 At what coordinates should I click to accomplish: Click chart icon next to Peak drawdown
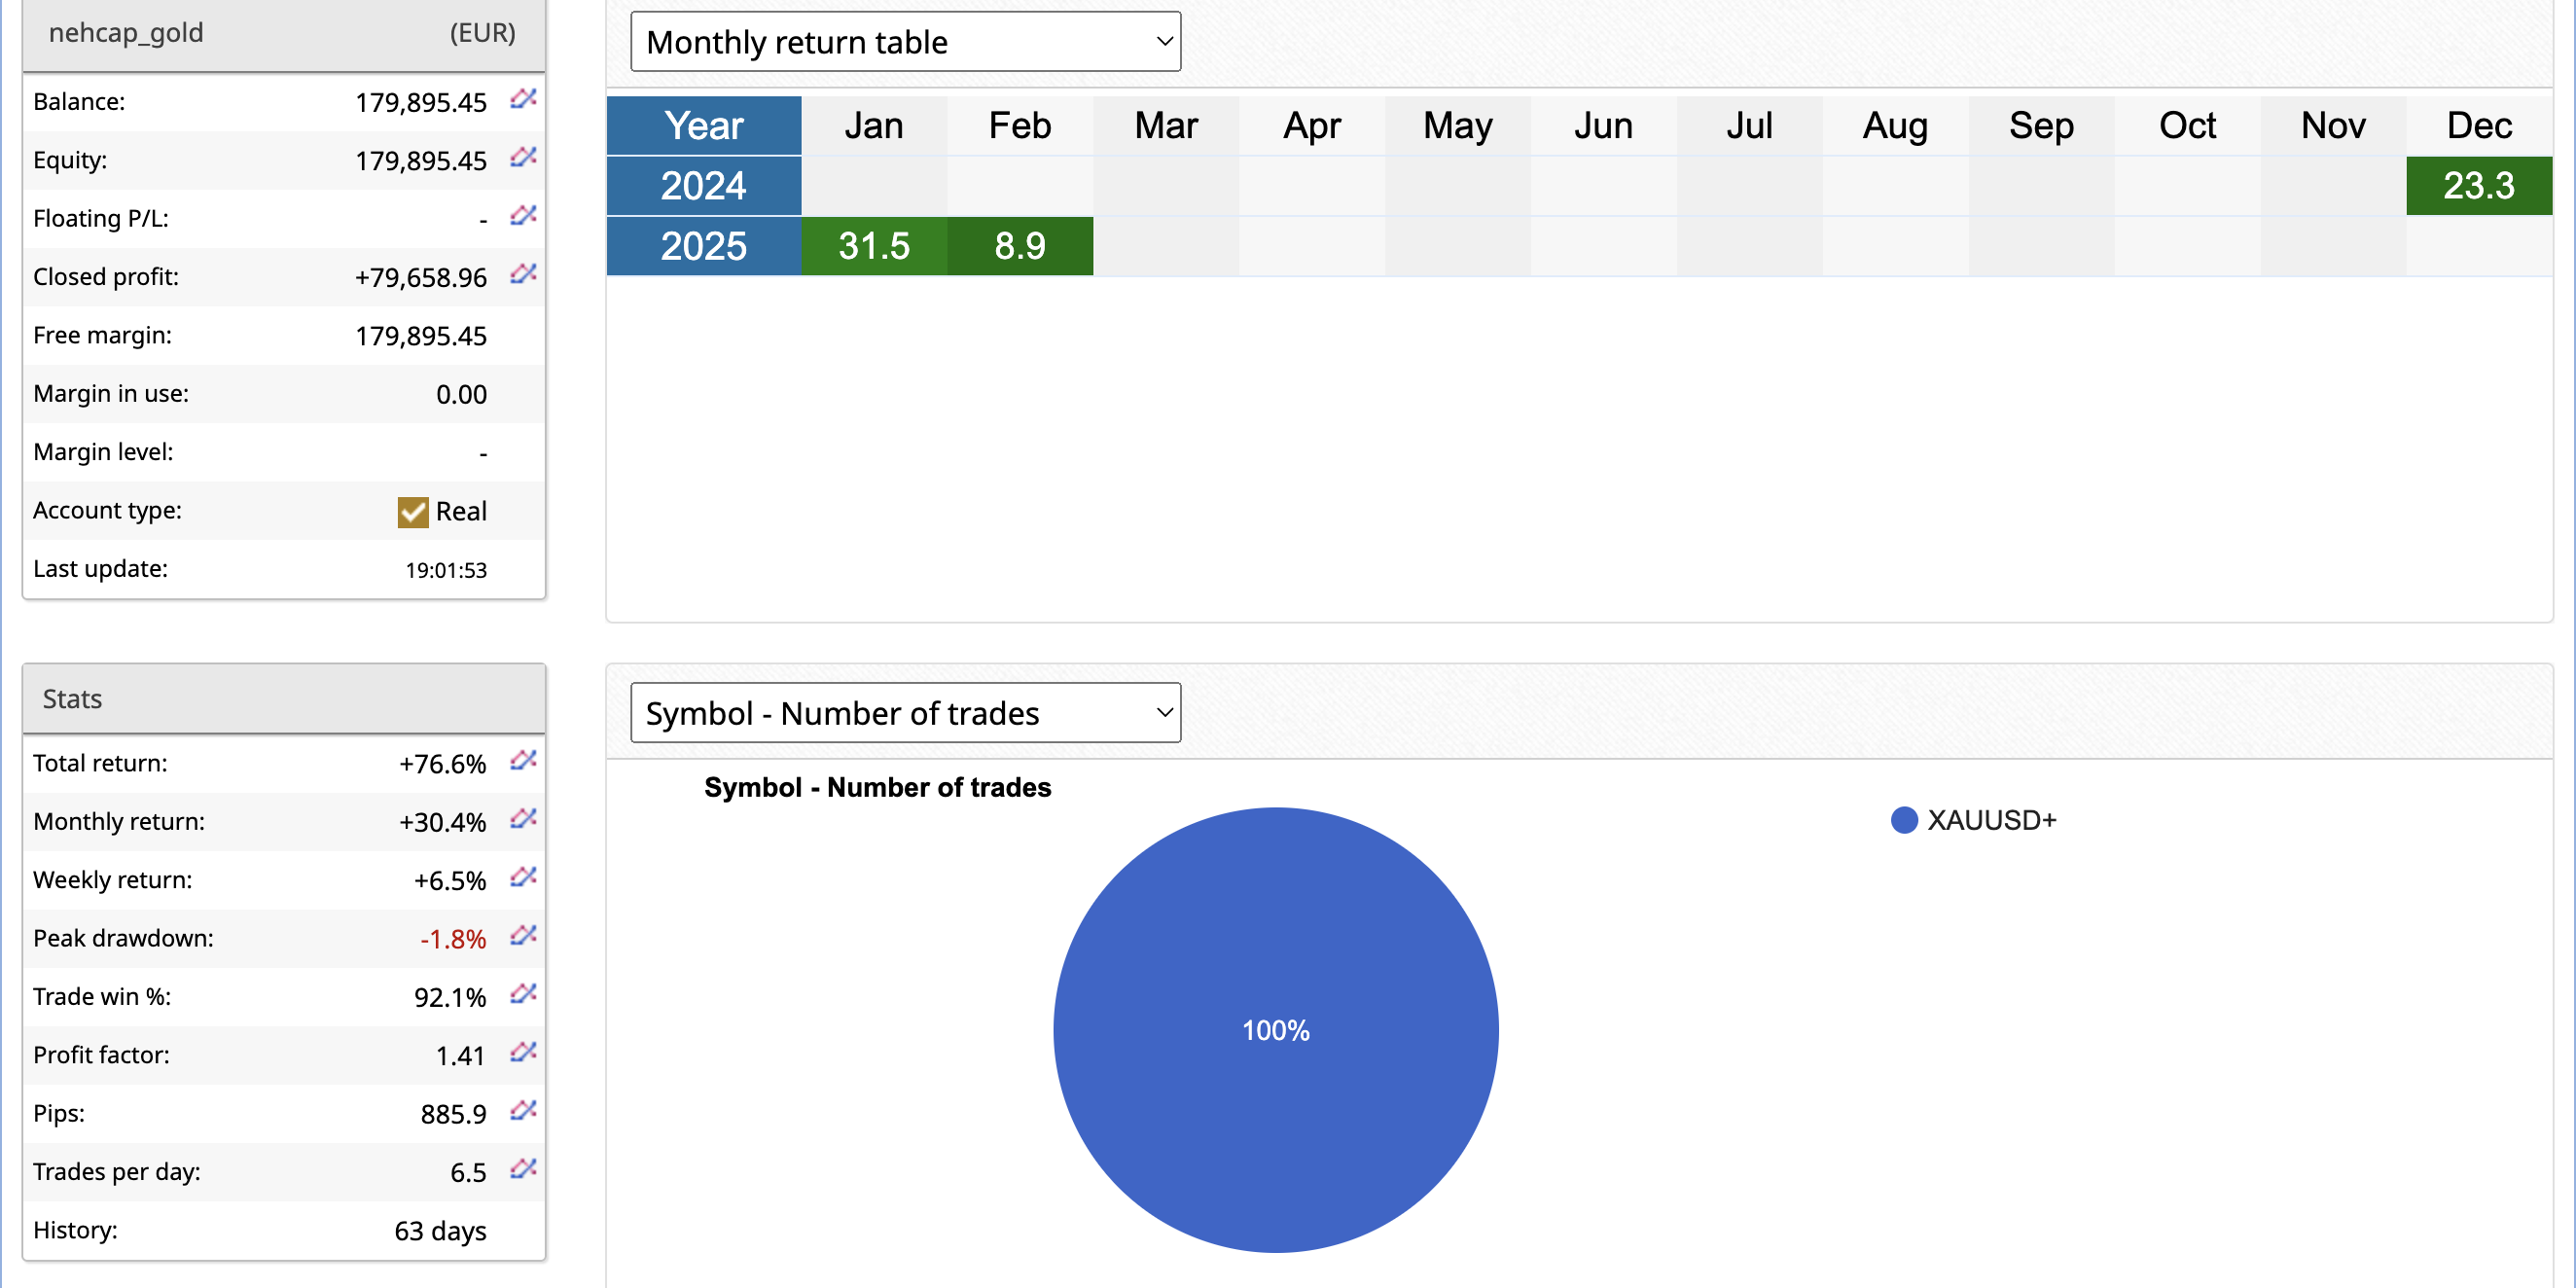[x=523, y=936]
